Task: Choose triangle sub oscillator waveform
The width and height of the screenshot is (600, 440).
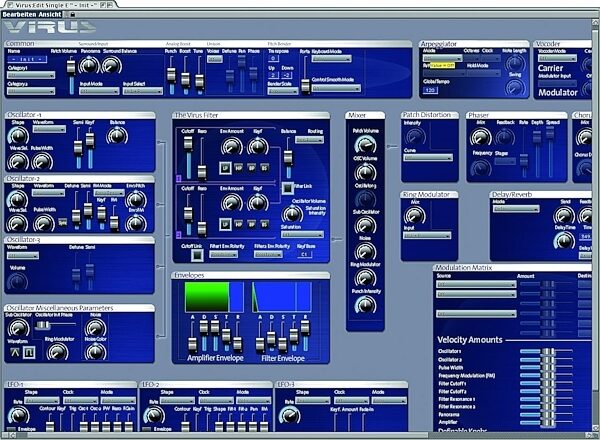Action: tap(15, 352)
